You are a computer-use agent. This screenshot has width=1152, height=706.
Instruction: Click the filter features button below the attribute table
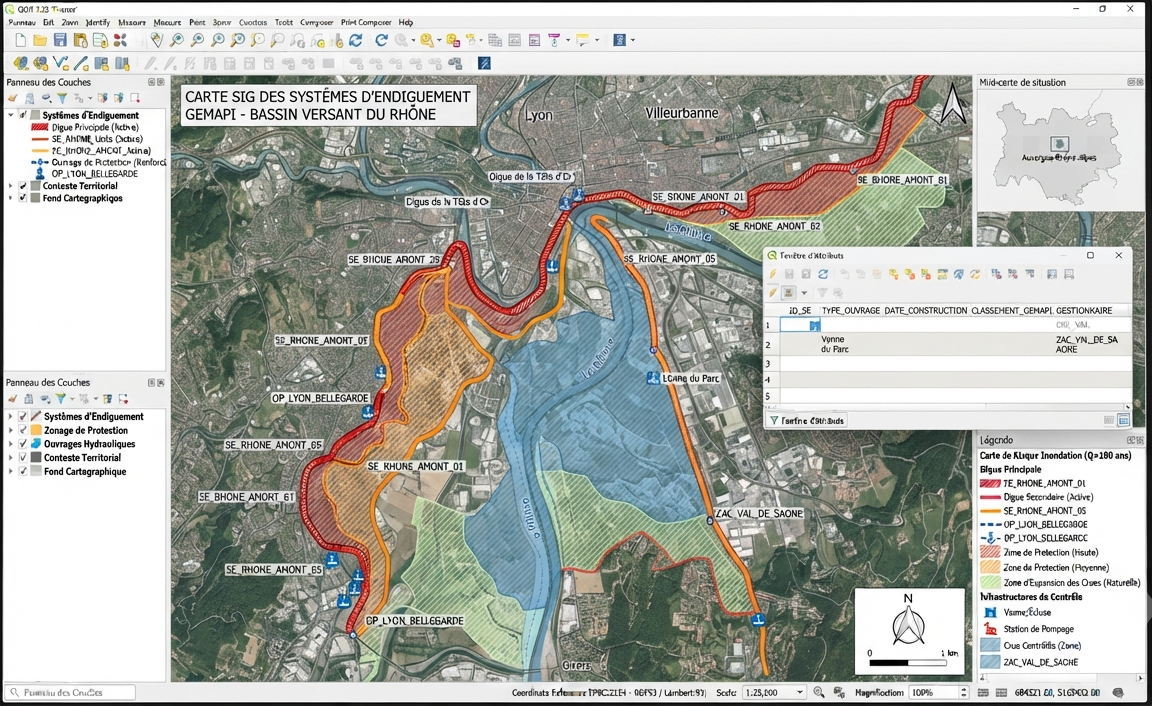pos(807,420)
